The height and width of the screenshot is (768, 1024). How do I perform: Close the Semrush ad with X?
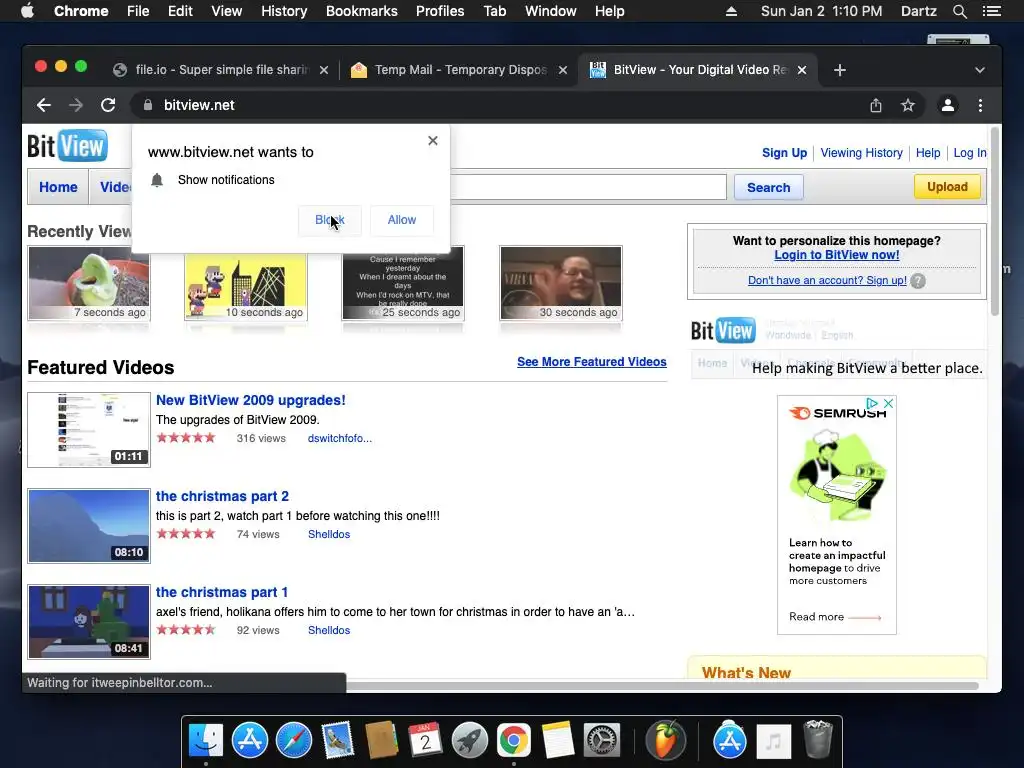click(888, 403)
